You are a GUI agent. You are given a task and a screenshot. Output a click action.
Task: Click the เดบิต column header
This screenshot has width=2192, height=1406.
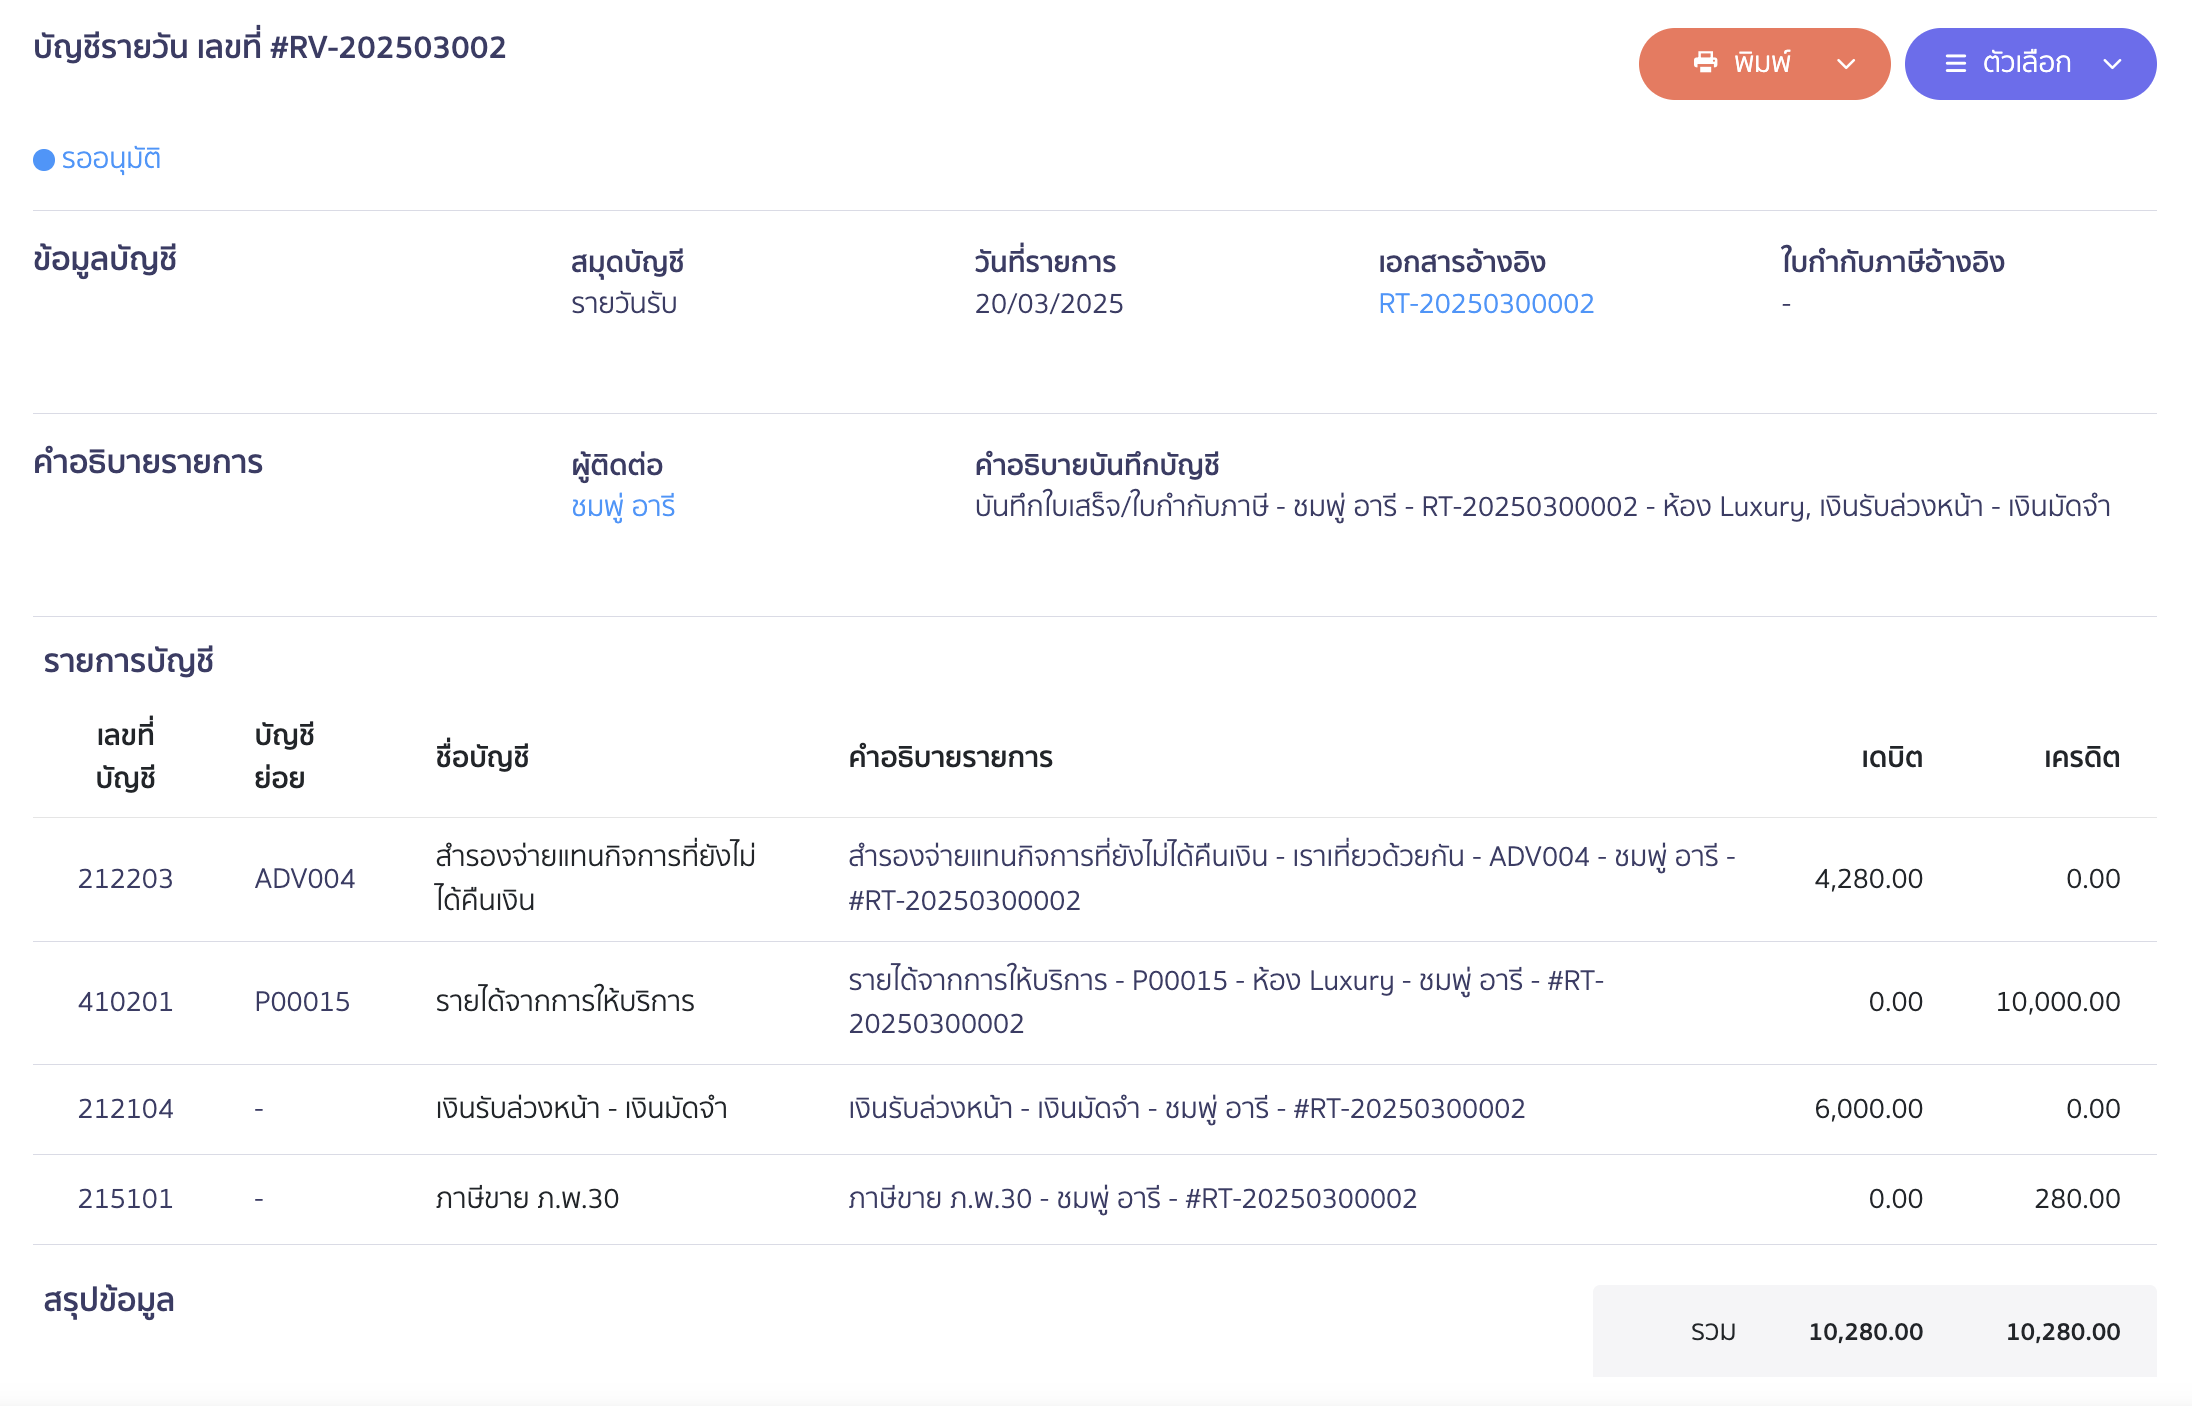1891,758
